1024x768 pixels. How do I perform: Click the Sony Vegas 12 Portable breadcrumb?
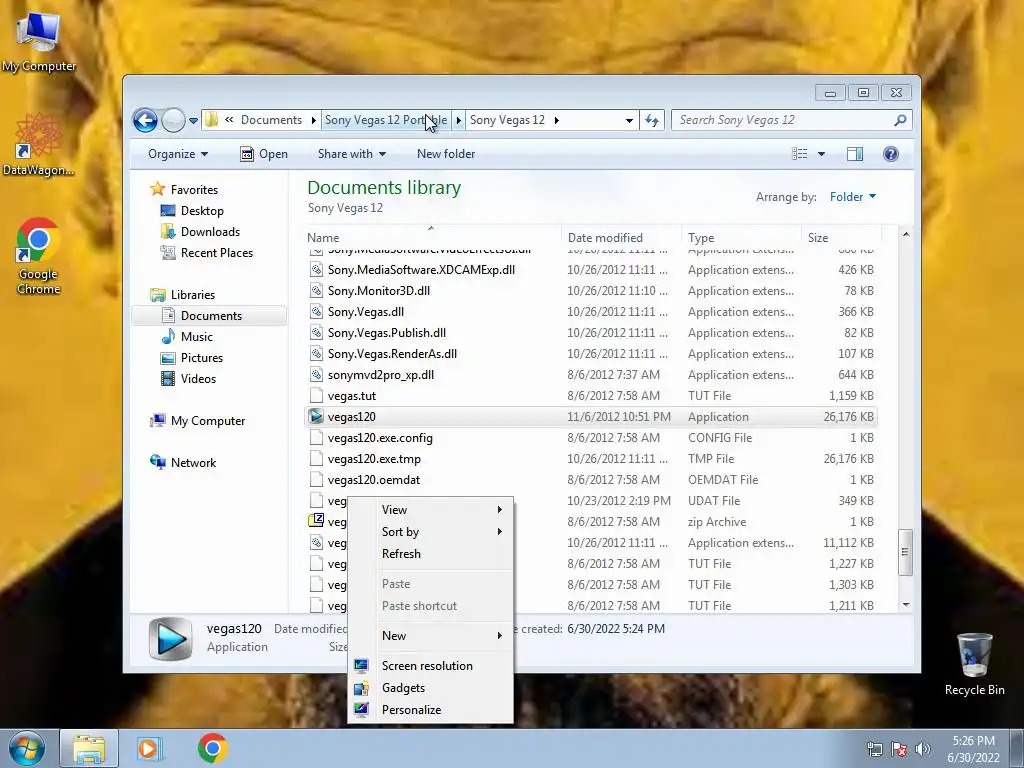pos(386,120)
